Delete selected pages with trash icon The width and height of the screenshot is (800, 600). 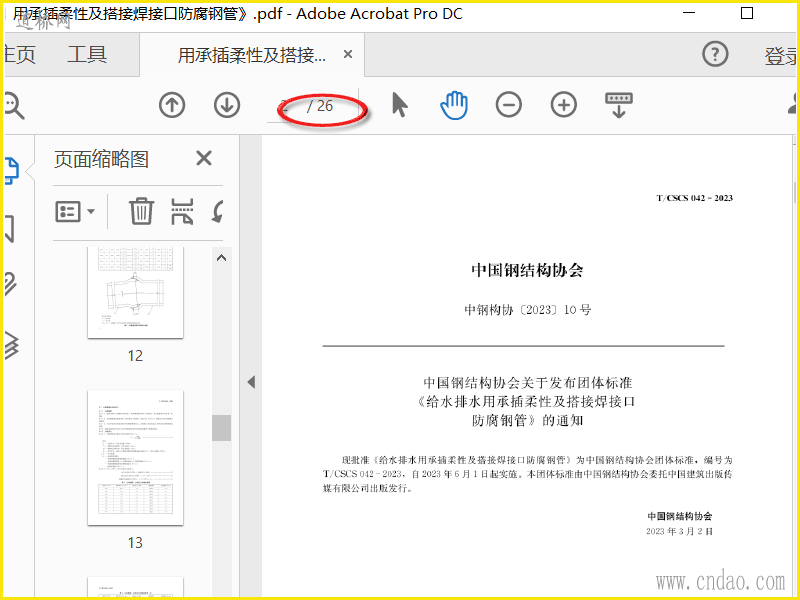coord(141,211)
